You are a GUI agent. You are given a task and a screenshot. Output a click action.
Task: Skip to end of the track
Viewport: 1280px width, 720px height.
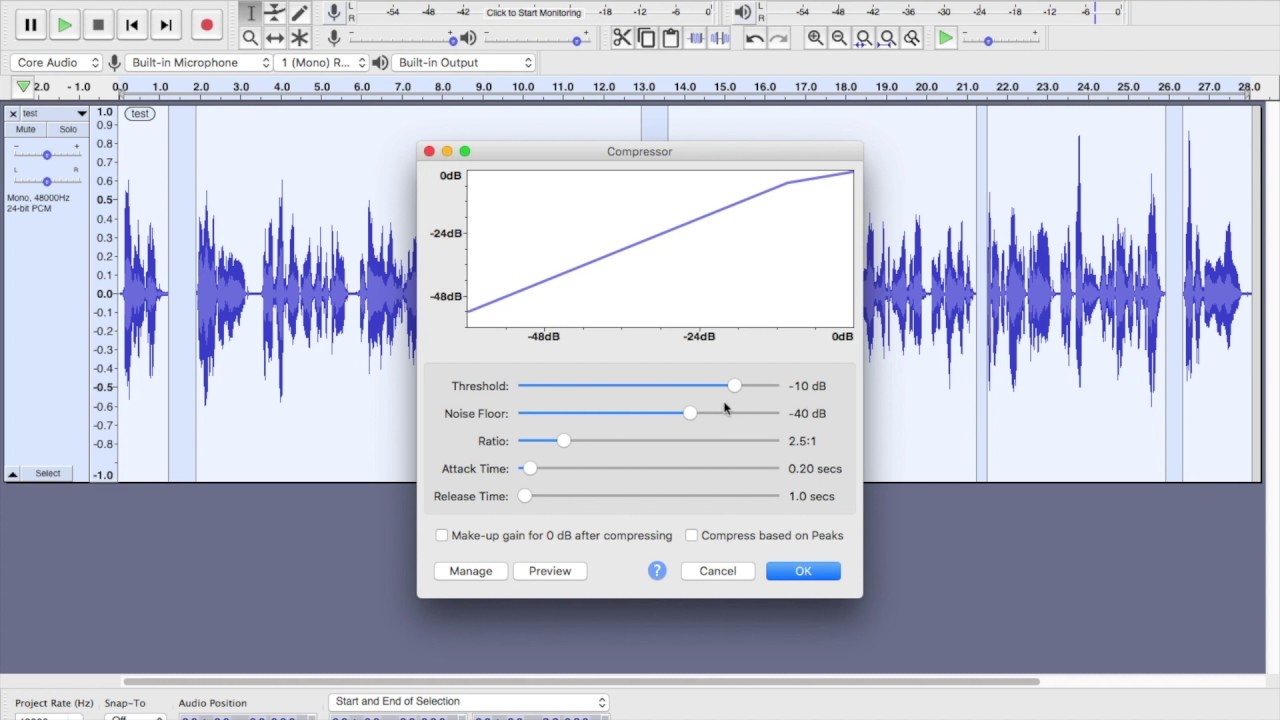[x=166, y=25]
